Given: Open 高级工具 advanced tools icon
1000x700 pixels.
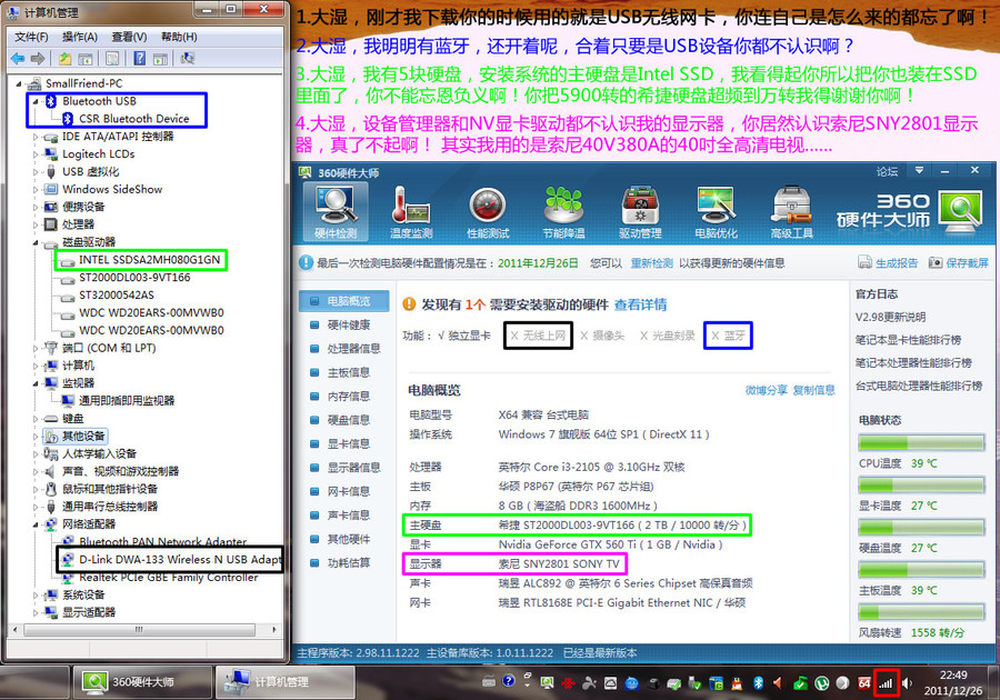Looking at the screenshot, I should 791,212.
